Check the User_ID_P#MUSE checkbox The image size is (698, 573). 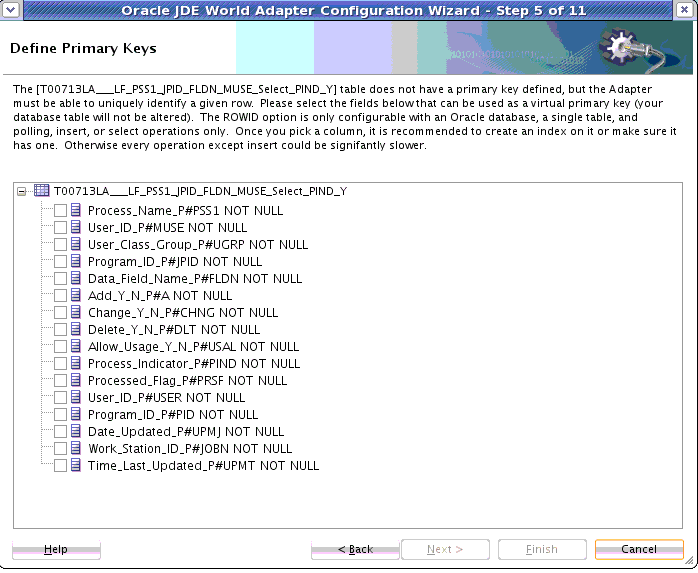point(61,228)
